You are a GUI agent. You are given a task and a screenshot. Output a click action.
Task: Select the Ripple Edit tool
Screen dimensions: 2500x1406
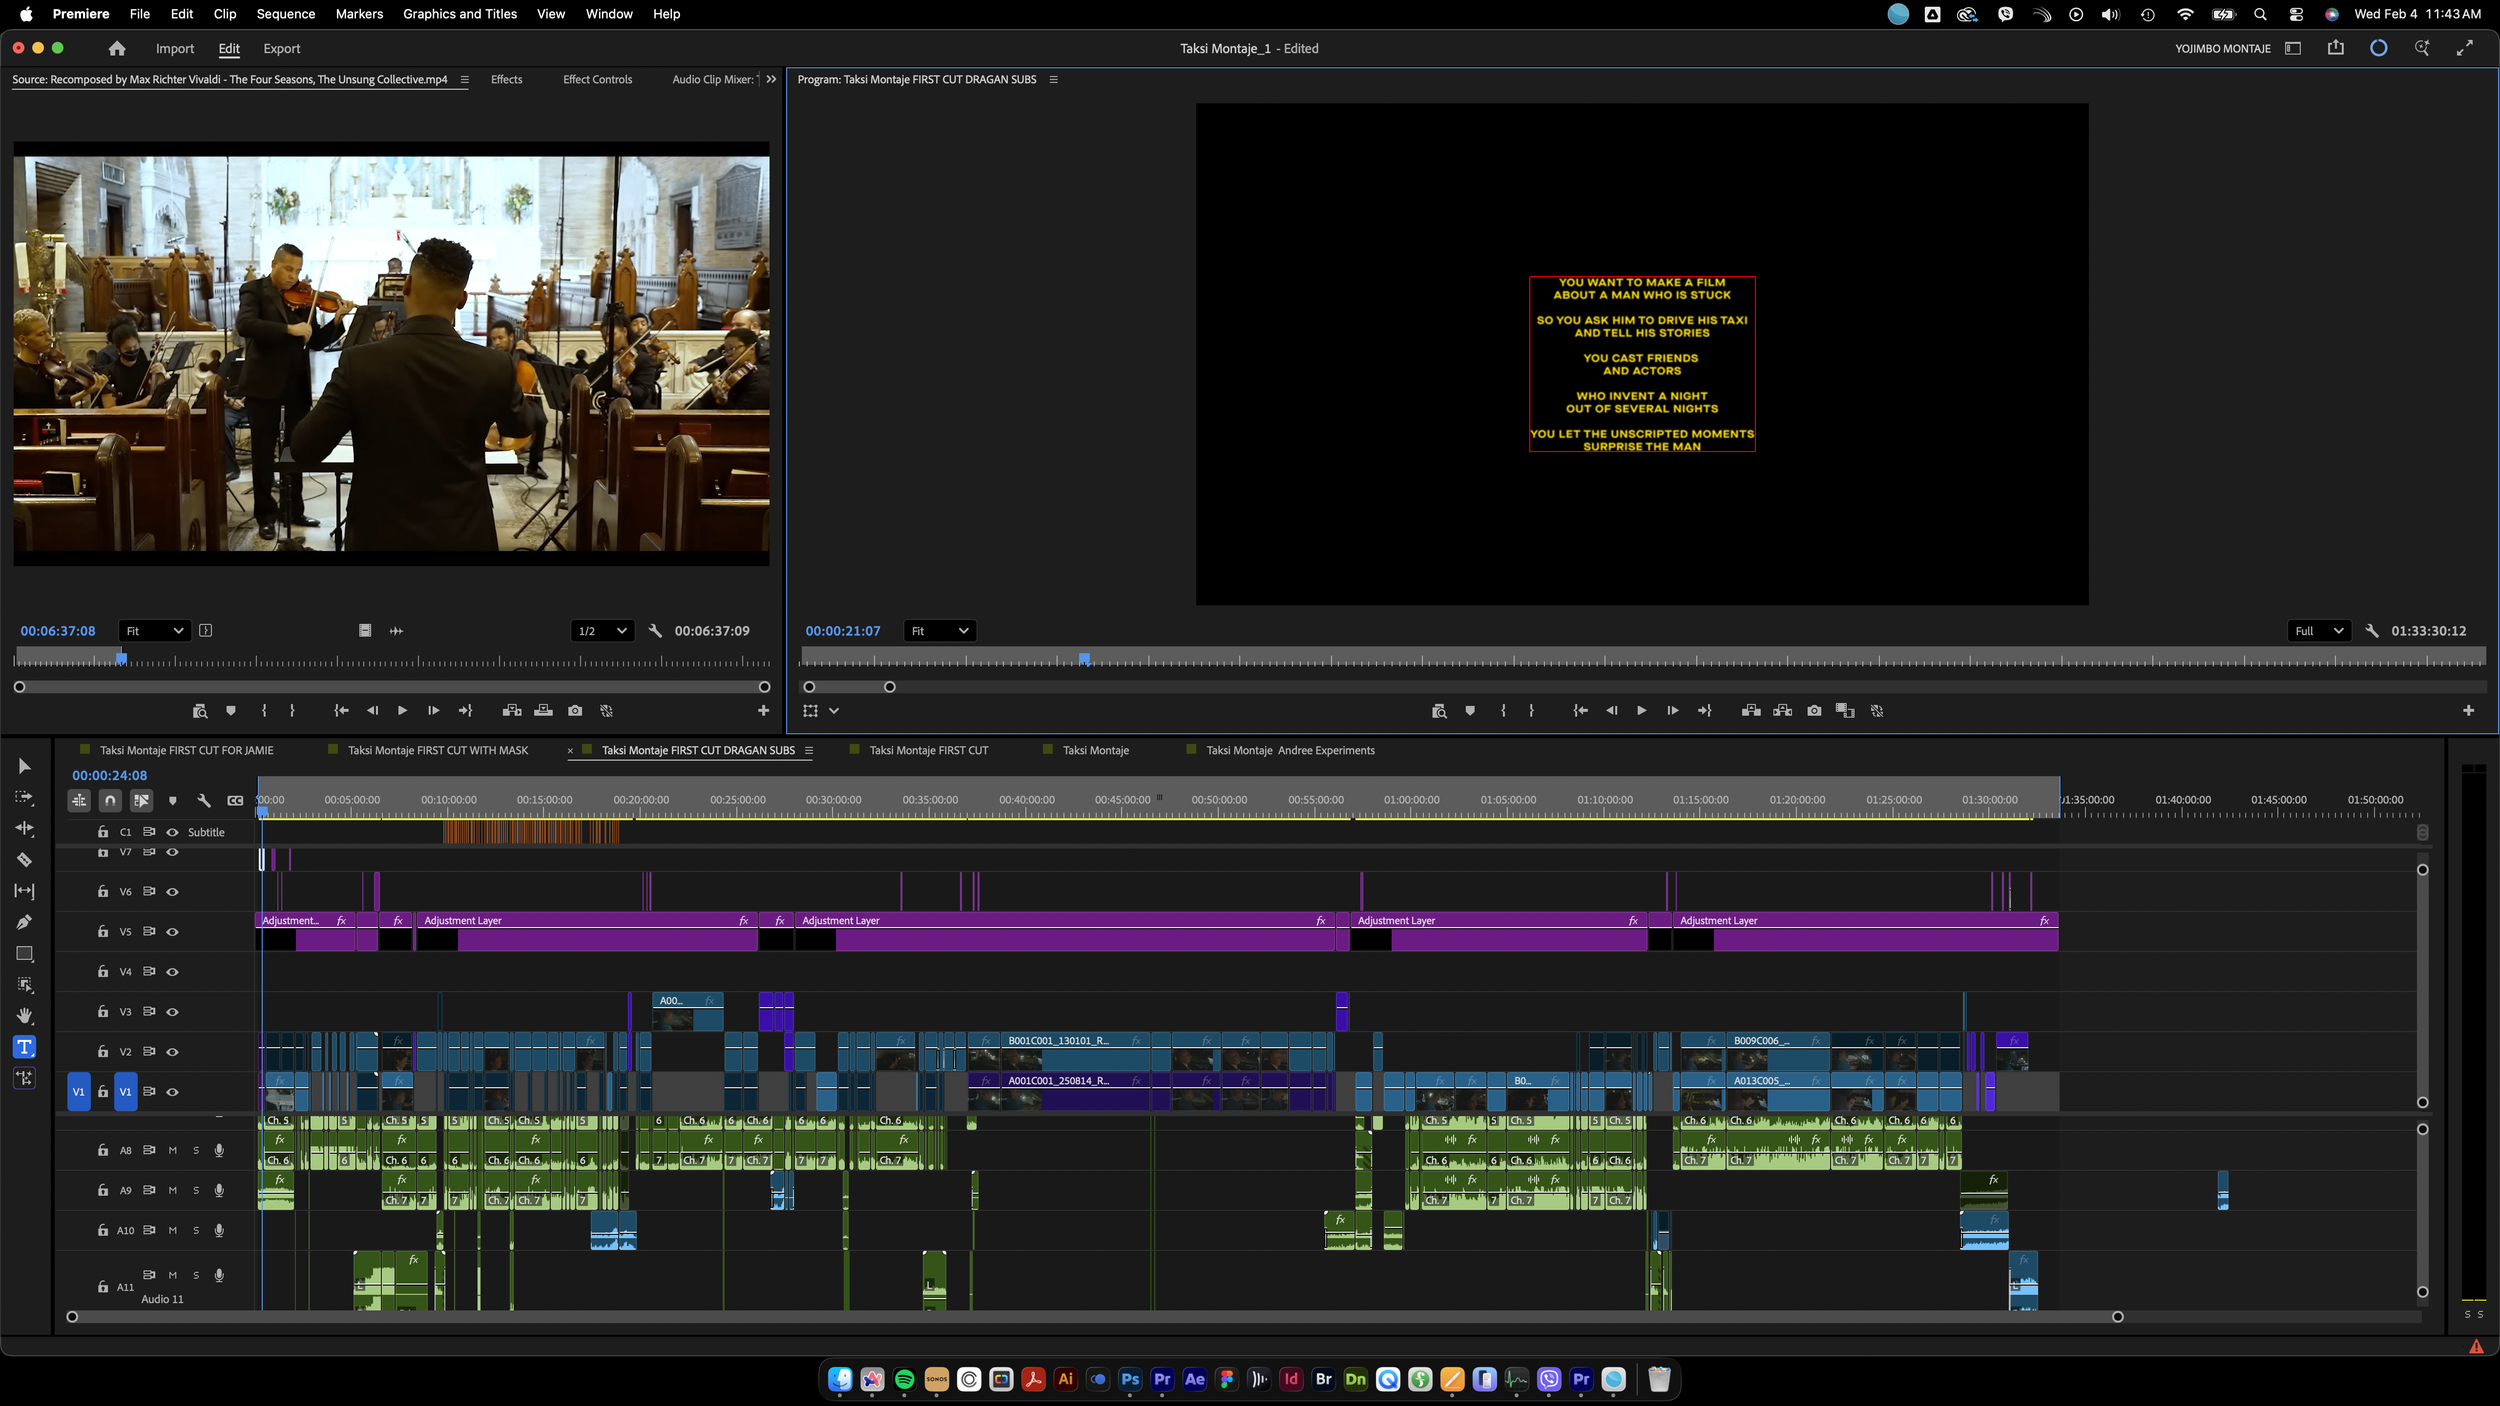click(x=24, y=828)
